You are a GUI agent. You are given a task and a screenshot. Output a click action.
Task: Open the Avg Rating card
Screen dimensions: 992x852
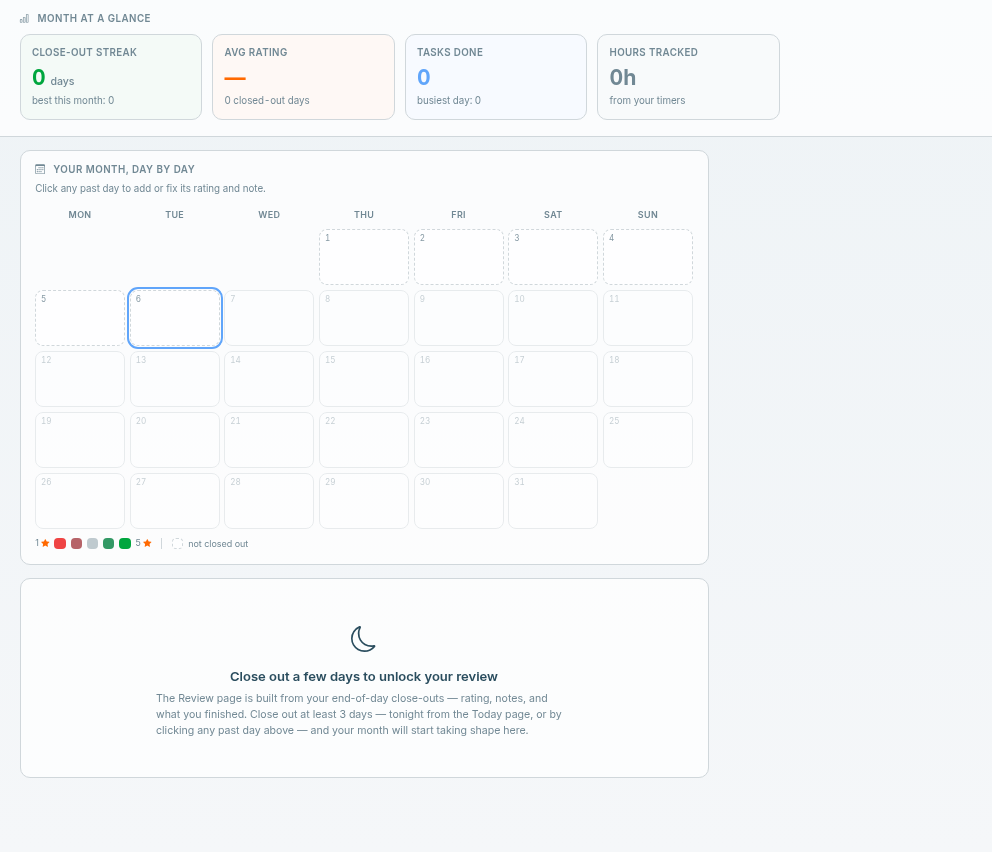pos(304,77)
